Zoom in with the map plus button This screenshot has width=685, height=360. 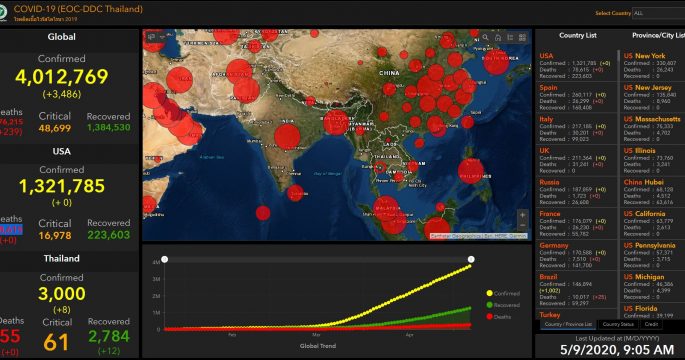522,215
